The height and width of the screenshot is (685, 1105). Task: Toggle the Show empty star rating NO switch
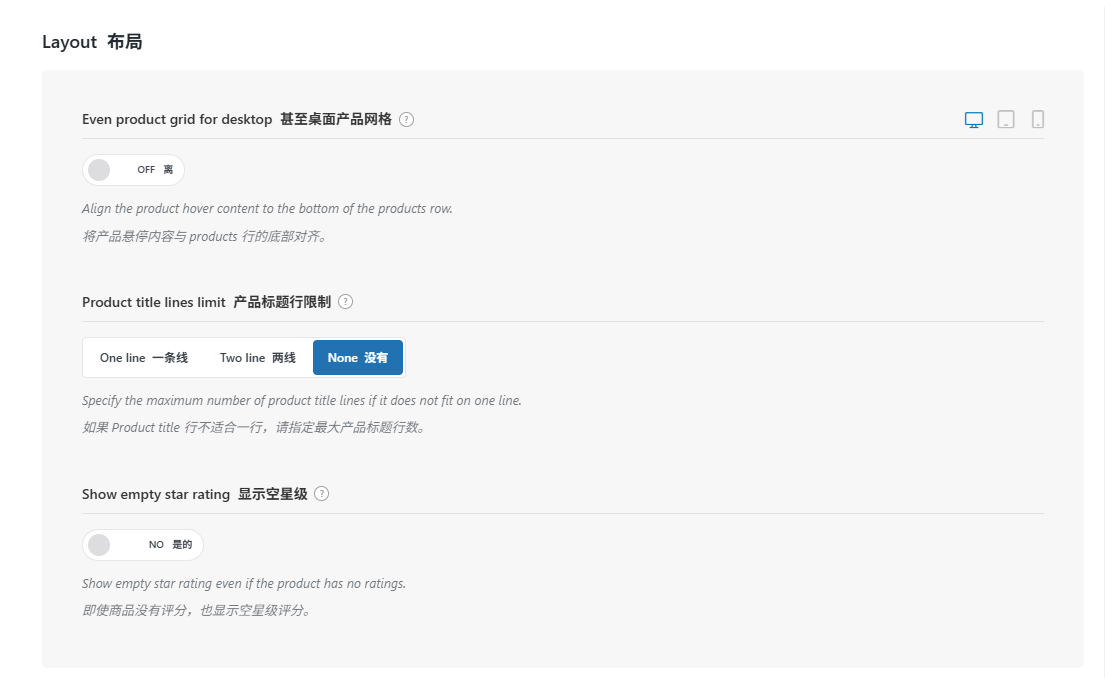(x=143, y=545)
